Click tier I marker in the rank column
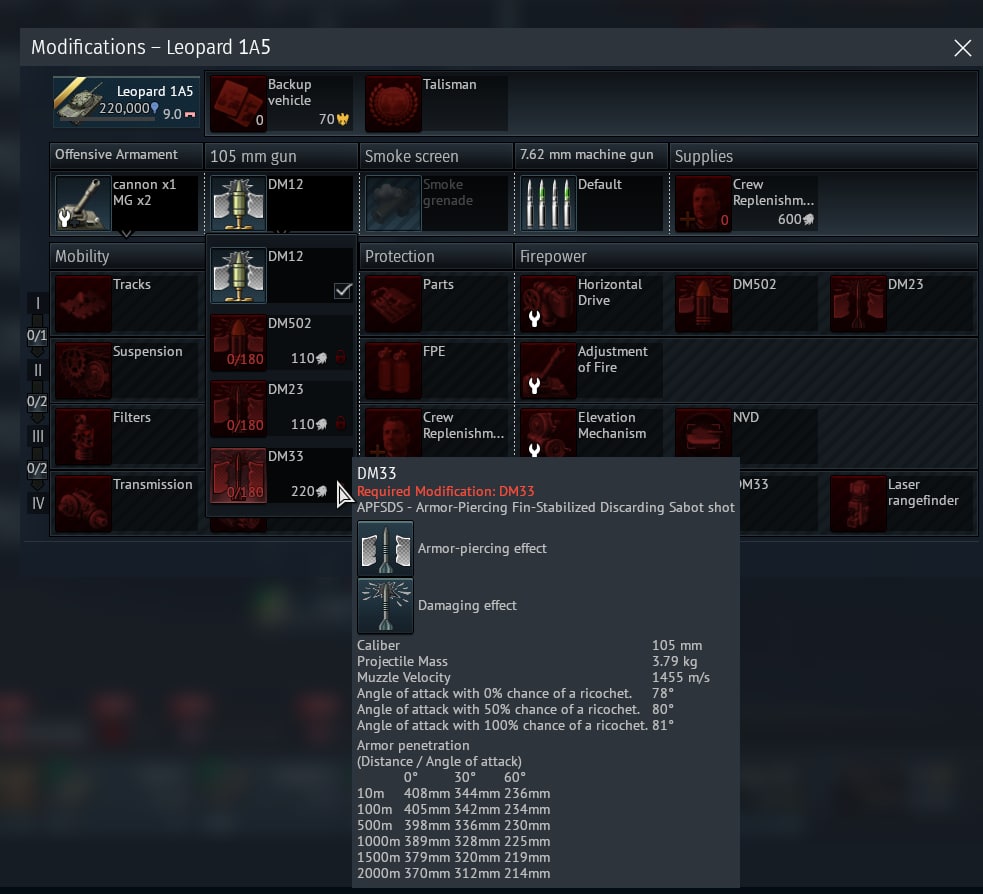Viewport: 983px width, 894px height. pos(38,303)
